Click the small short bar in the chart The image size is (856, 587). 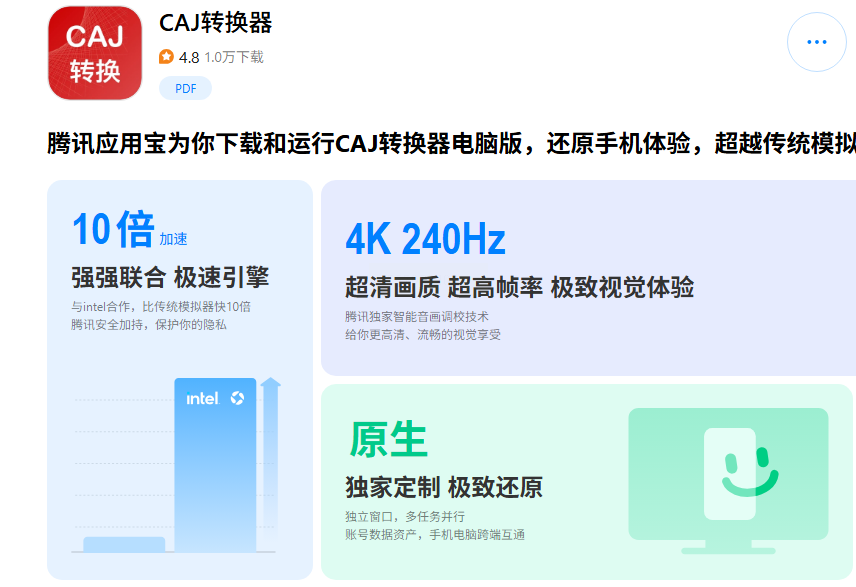point(124,544)
